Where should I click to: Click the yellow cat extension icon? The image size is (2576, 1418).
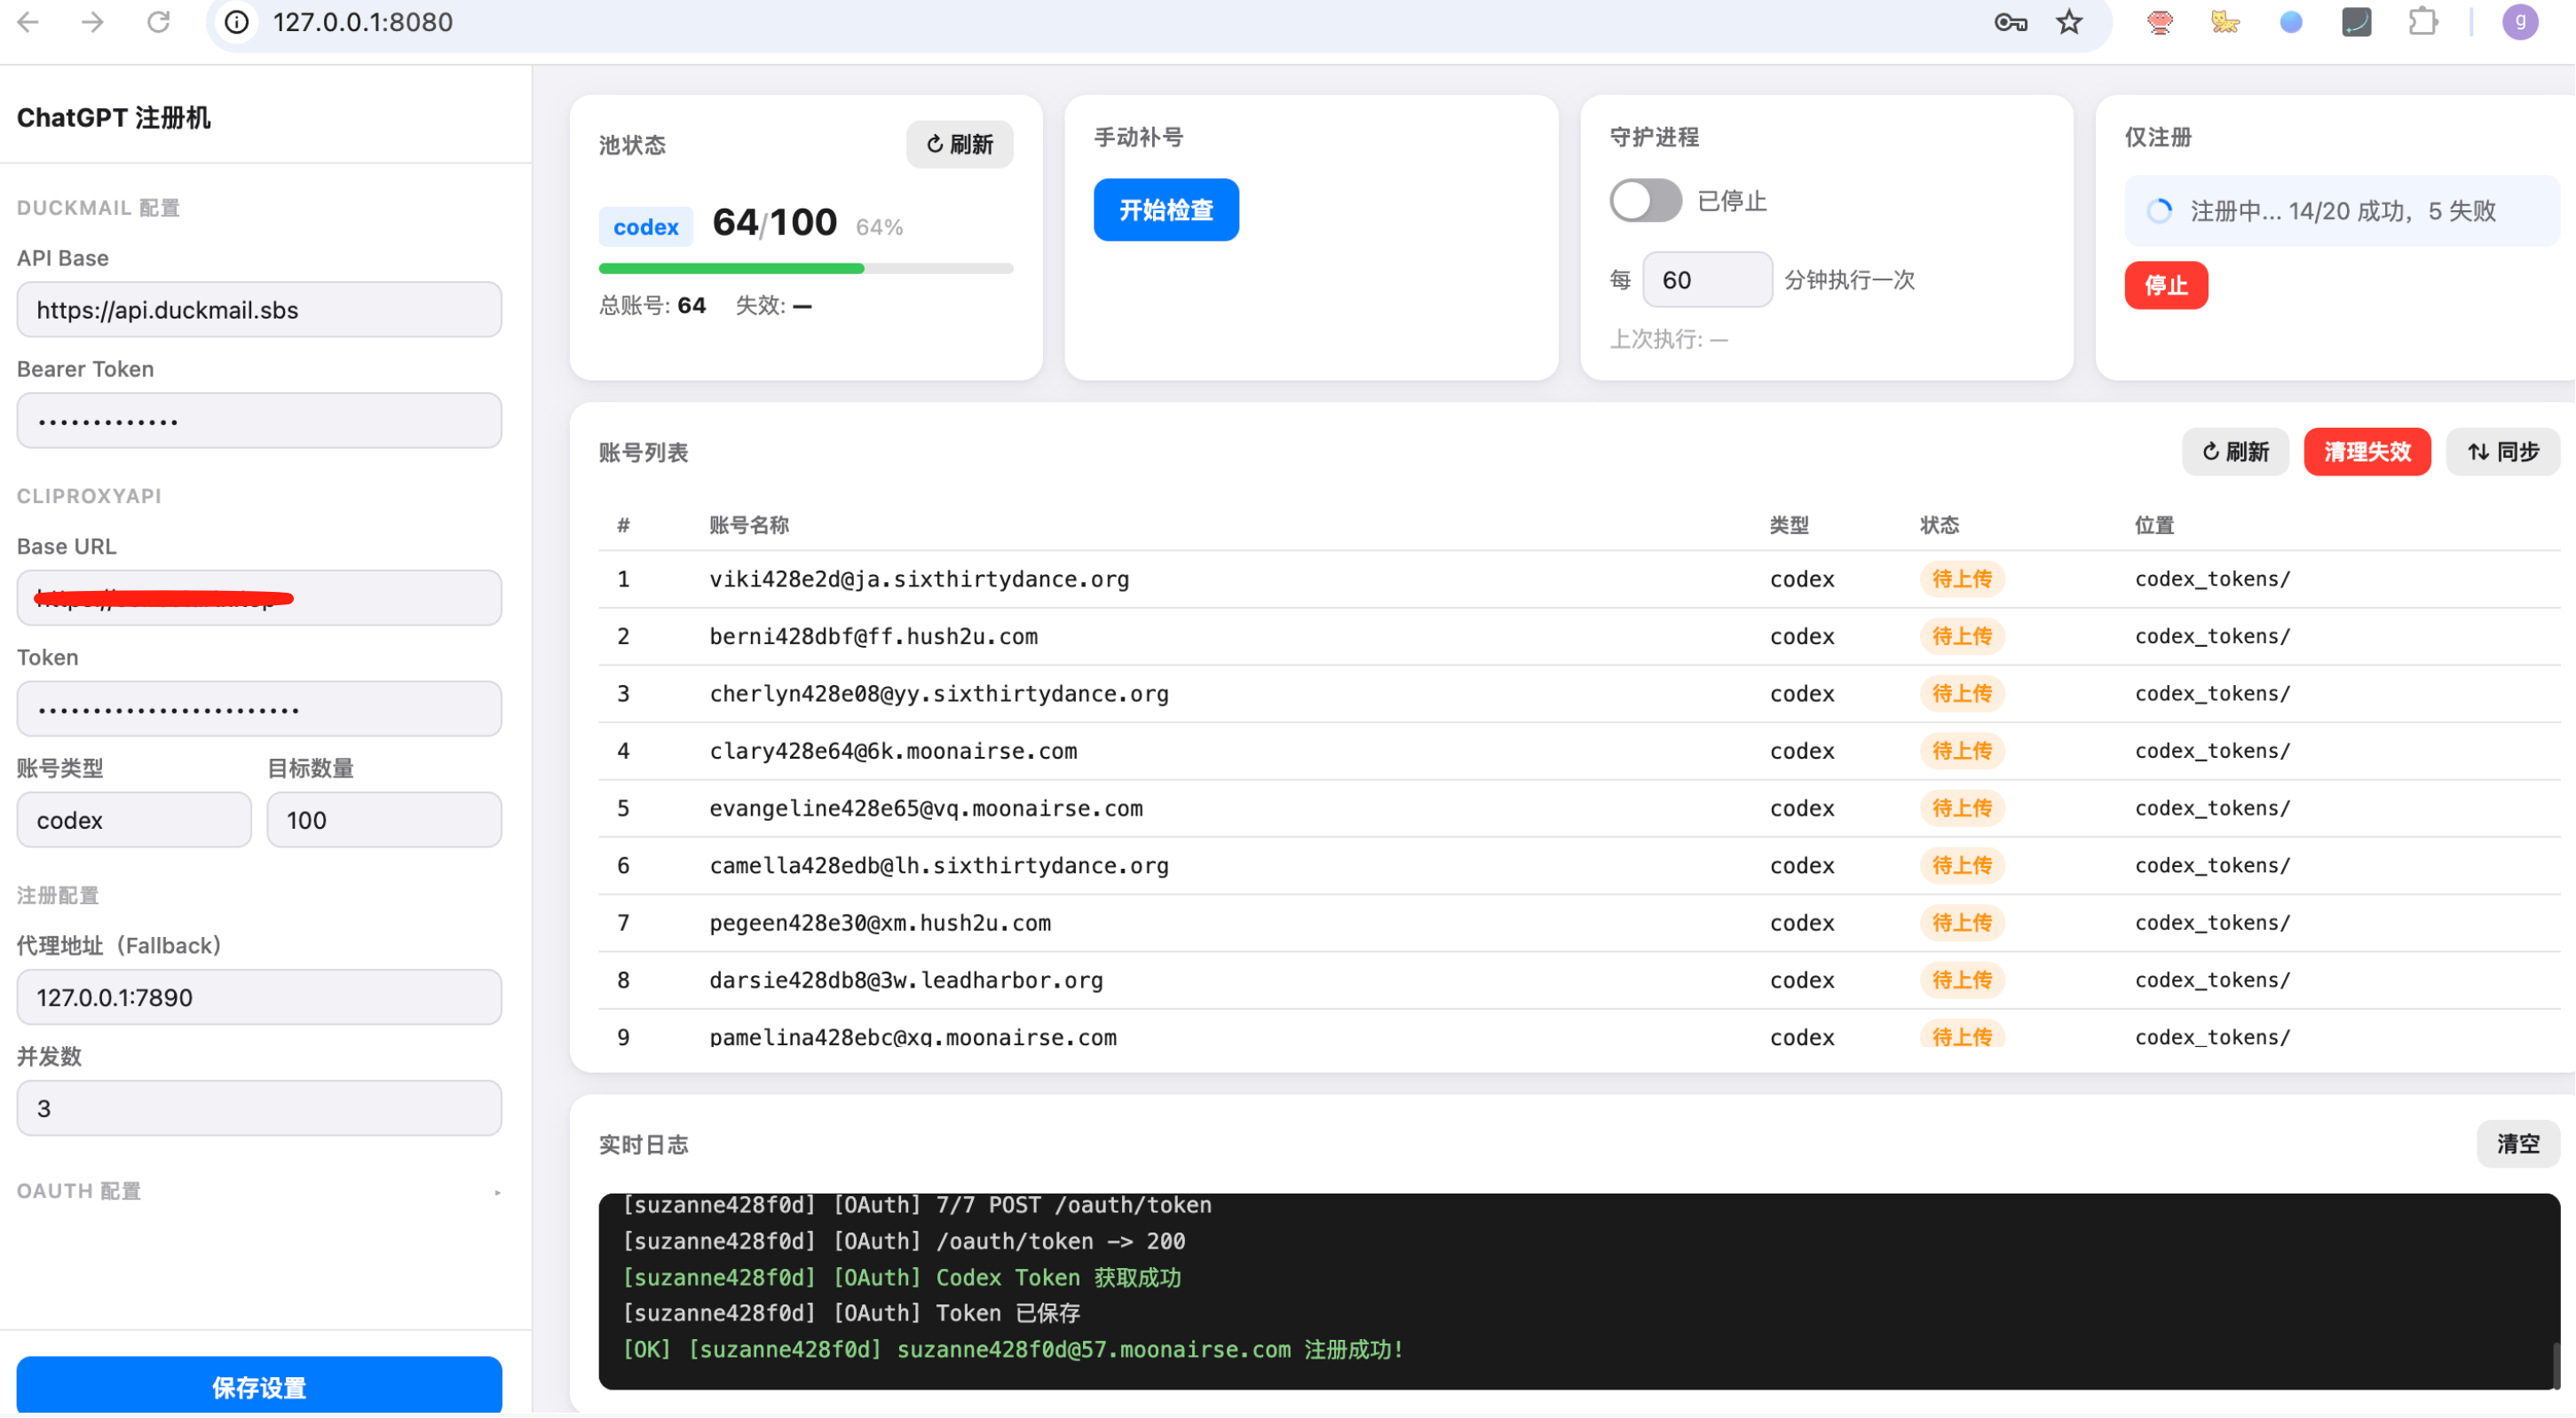coord(2225,22)
